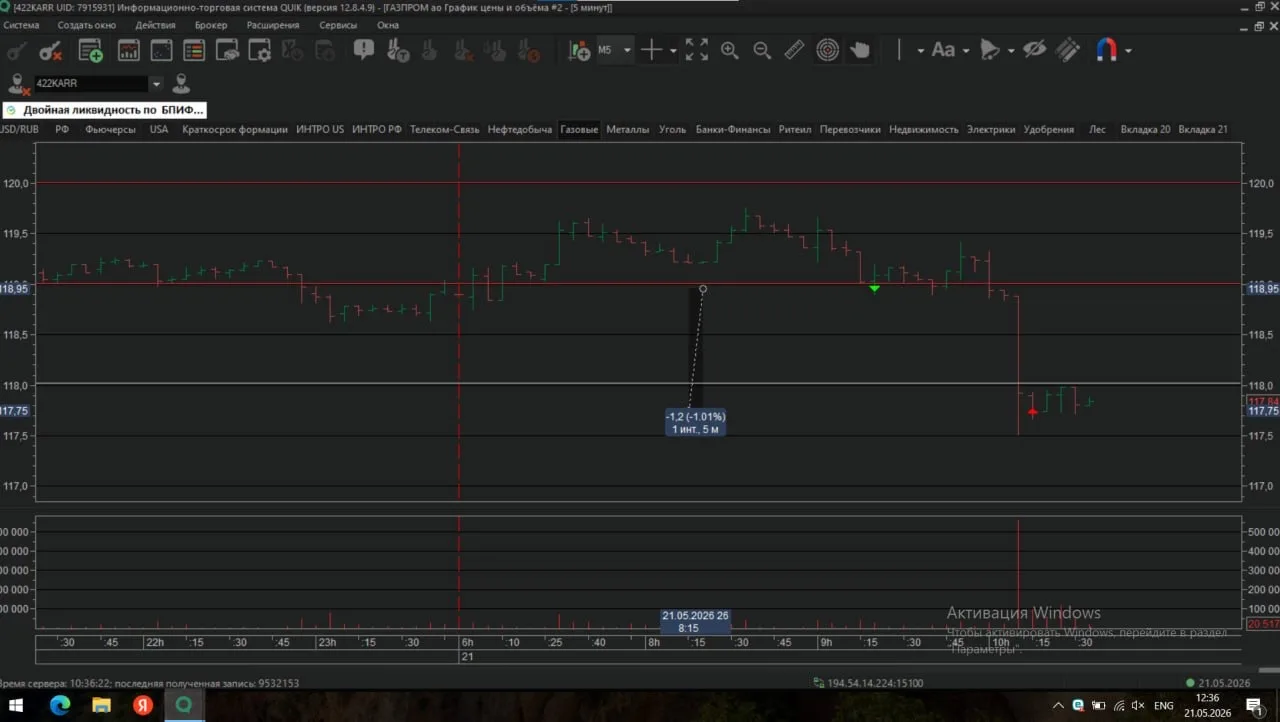Open Microsoft Edge from taskbar
This screenshot has width=1280, height=722.
pyautogui.click(x=61, y=705)
